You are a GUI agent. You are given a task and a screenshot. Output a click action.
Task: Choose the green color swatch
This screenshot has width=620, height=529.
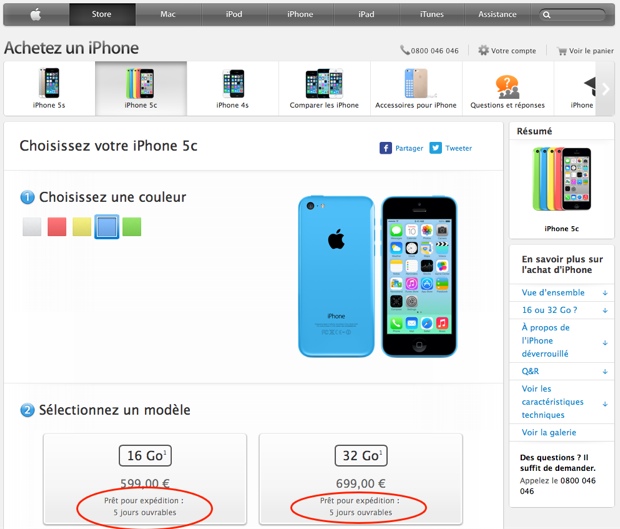coord(132,227)
